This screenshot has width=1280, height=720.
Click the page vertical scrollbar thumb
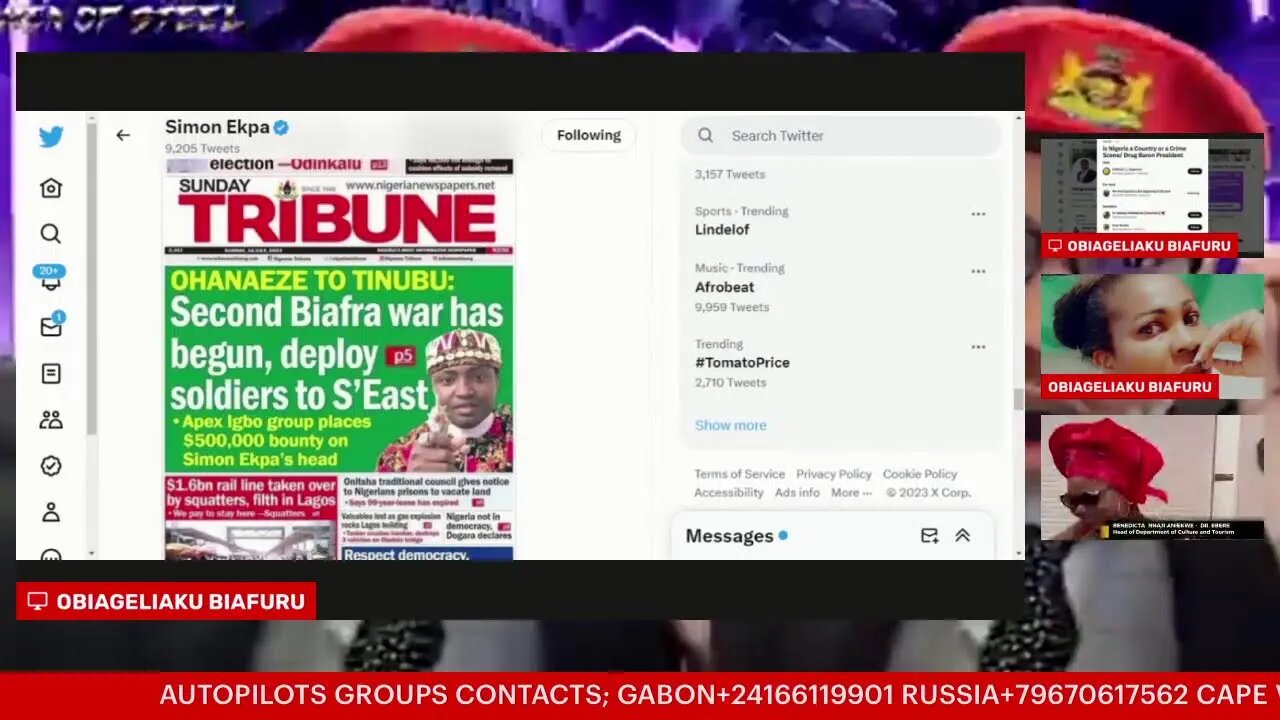tap(1018, 399)
